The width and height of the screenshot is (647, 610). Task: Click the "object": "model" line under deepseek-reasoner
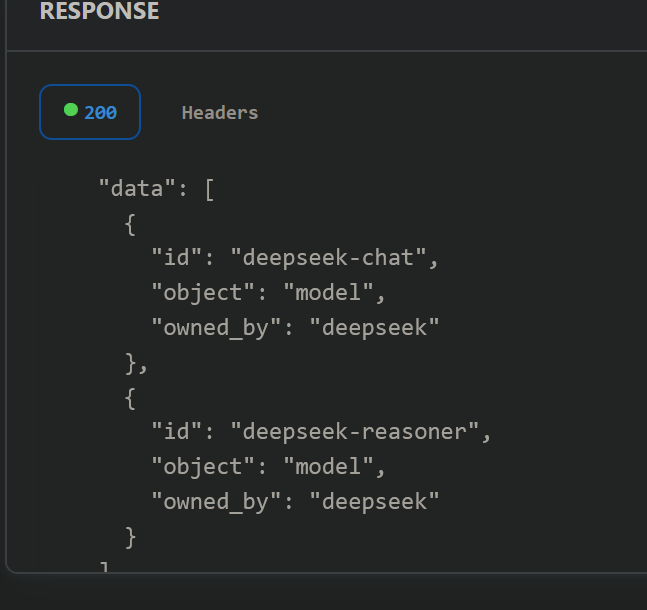[268, 467]
